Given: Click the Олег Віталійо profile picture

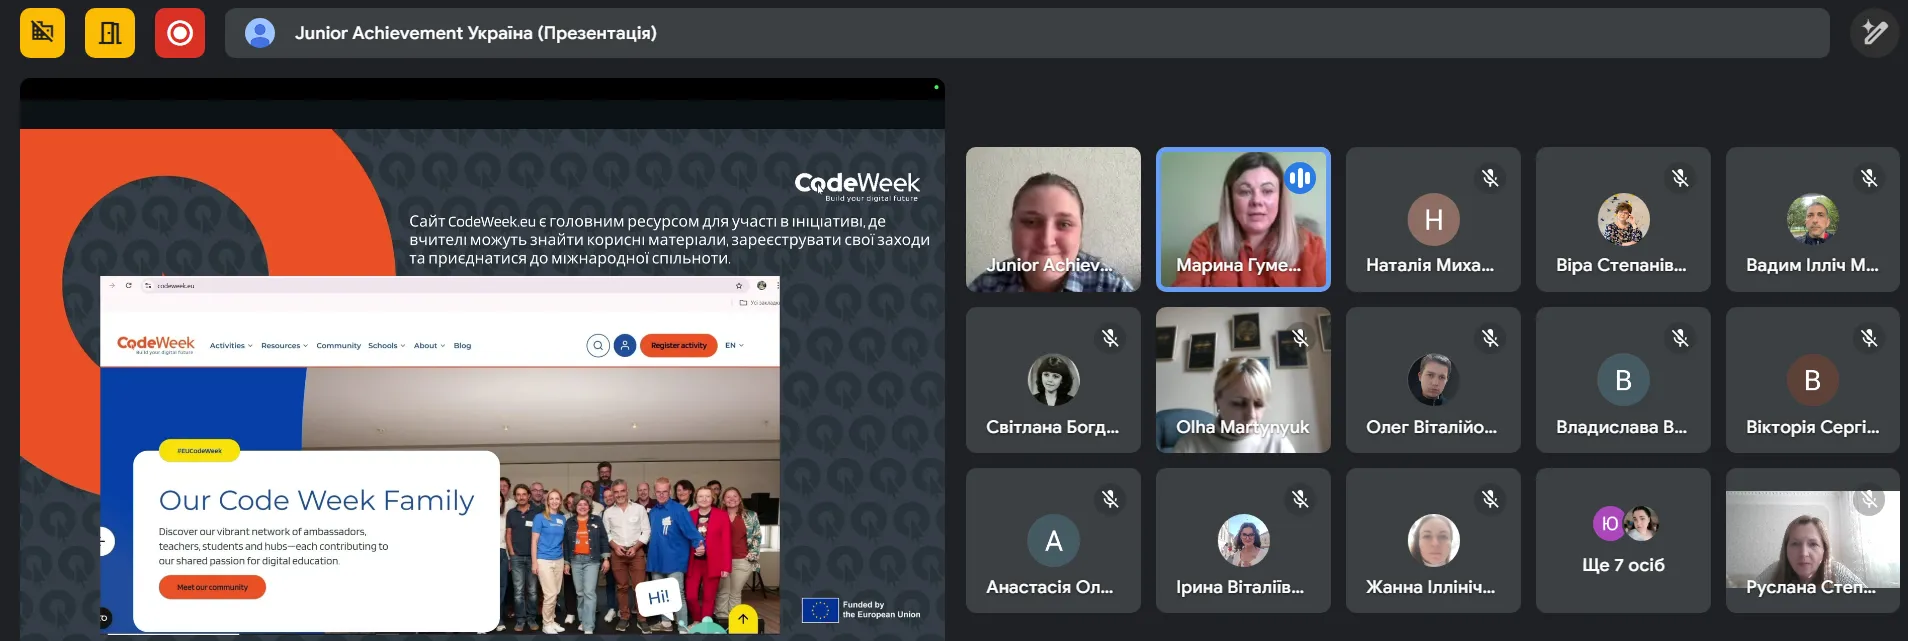Looking at the screenshot, I should point(1433,380).
